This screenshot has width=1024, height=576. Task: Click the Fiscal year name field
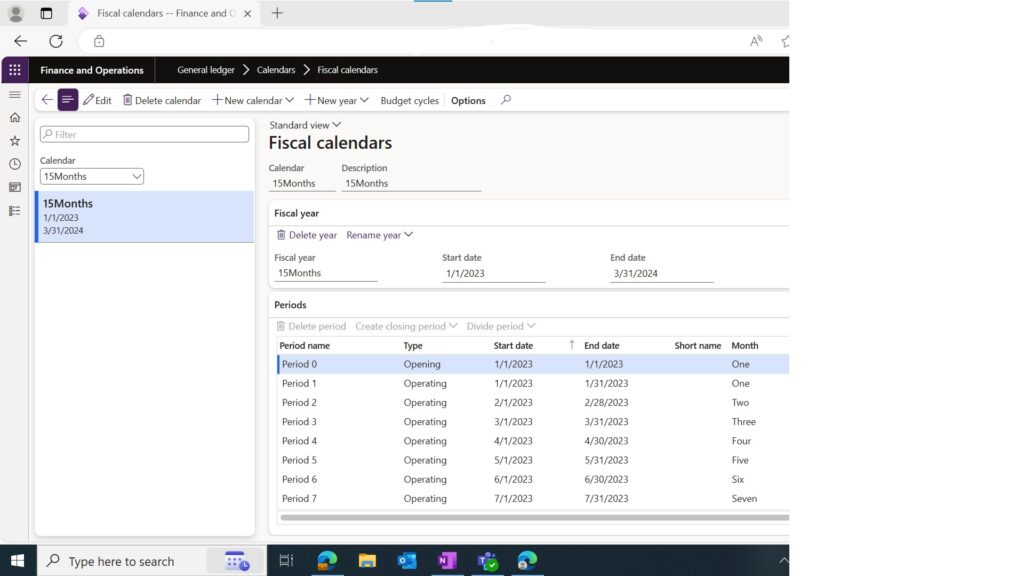[326, 273]
